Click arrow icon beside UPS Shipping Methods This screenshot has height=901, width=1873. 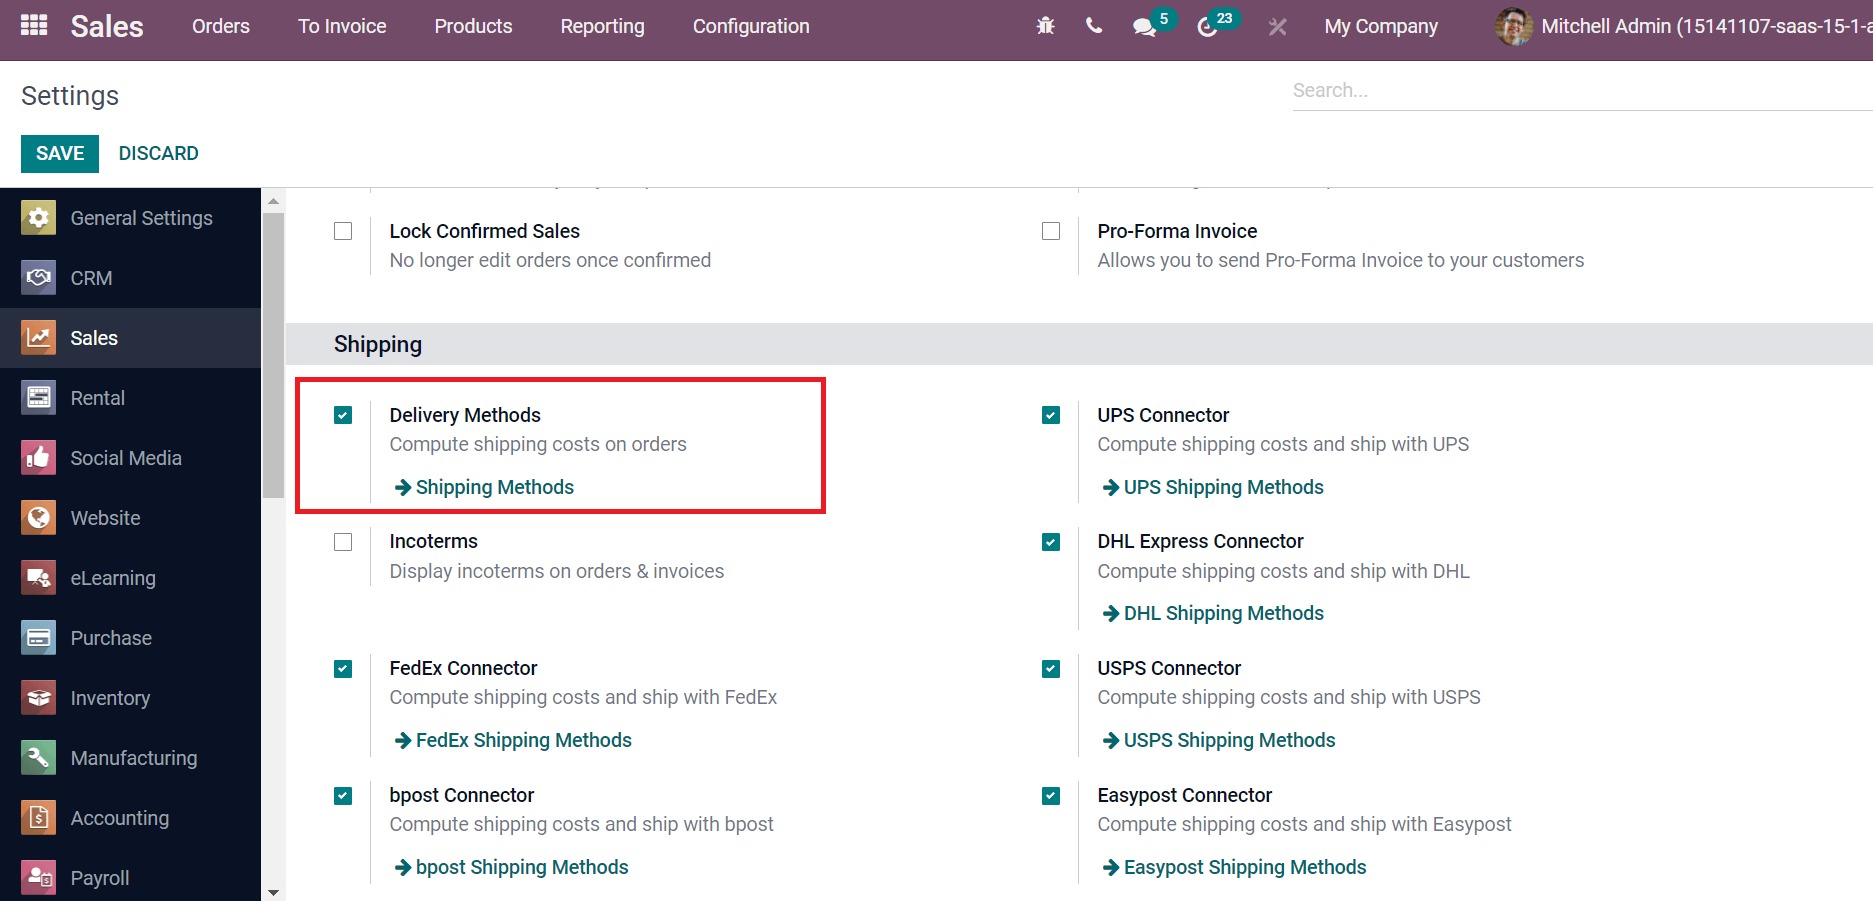pos(1111,487)
